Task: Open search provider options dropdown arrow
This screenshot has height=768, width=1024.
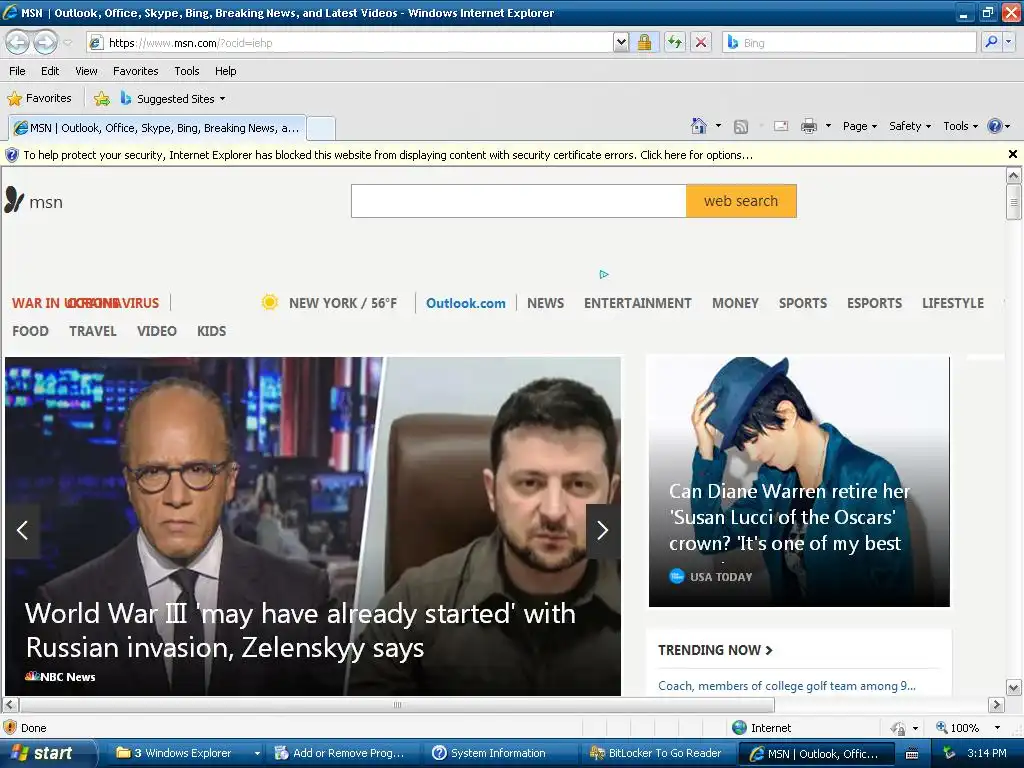Action: [x=1008, y=42]
